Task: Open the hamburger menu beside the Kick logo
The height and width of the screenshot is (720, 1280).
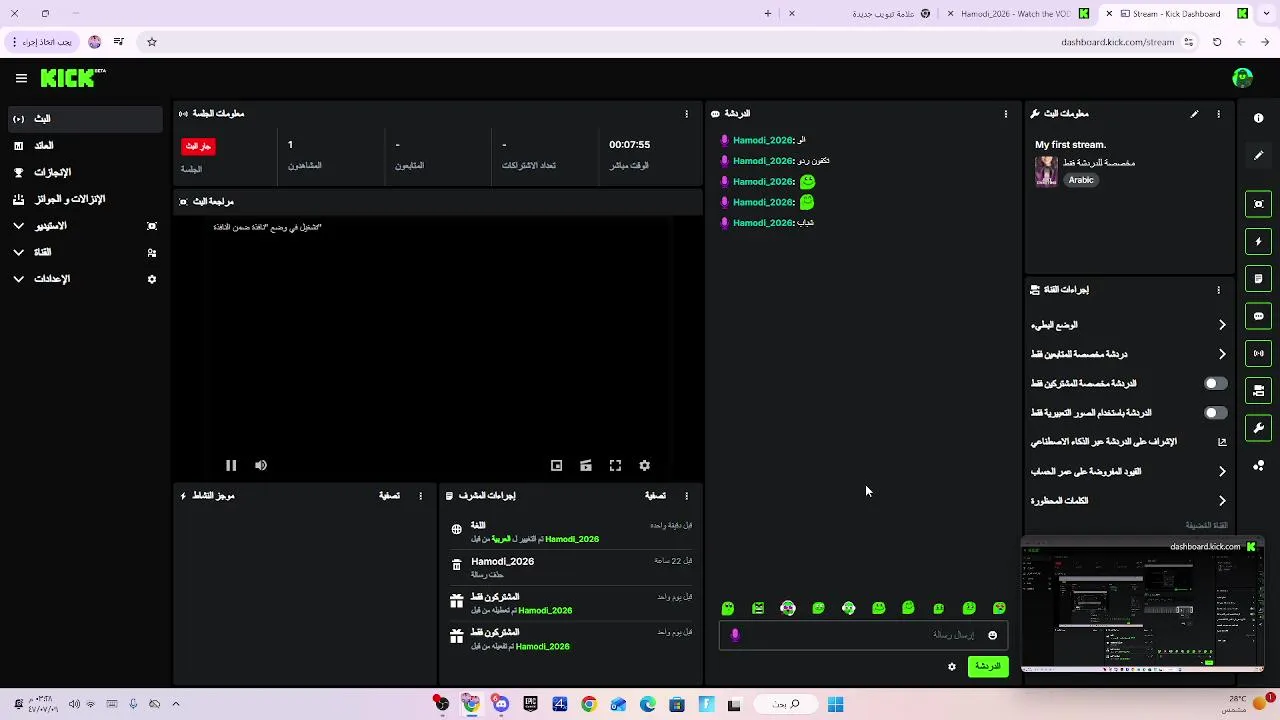Action: pos(21,78)
